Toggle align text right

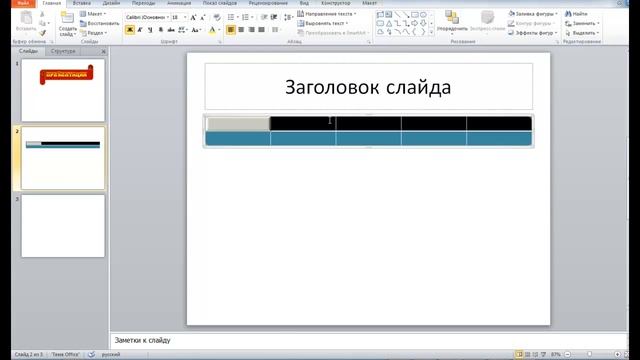[251, 30]
